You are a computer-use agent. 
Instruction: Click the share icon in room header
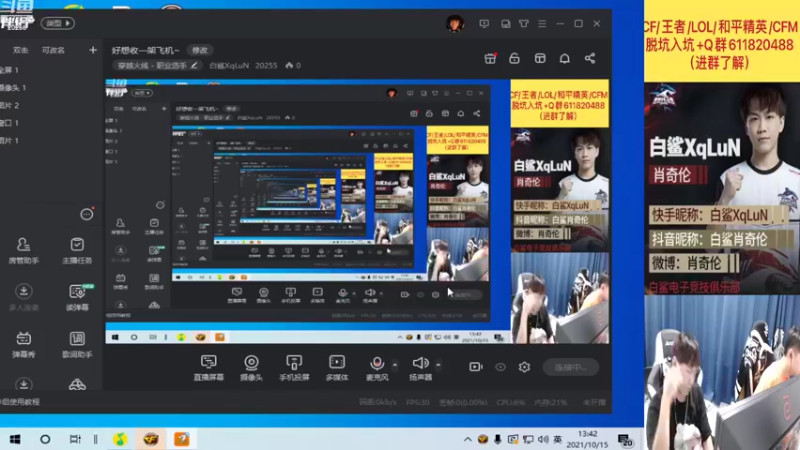590,58
